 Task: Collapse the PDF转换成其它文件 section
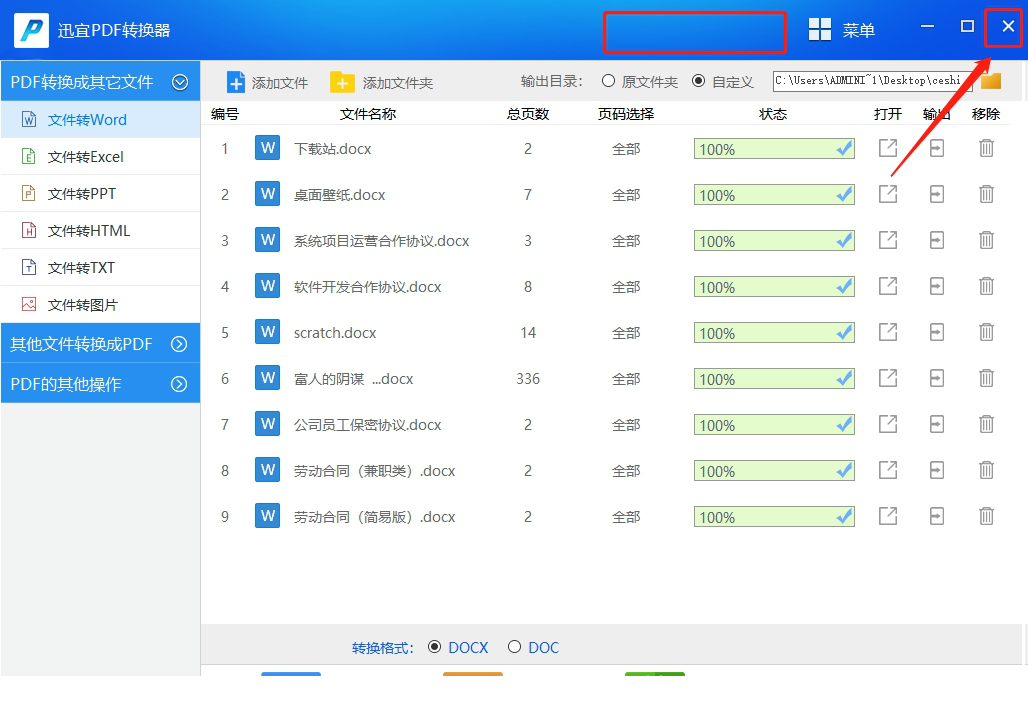pyautogui.click(x=179, y=81)
